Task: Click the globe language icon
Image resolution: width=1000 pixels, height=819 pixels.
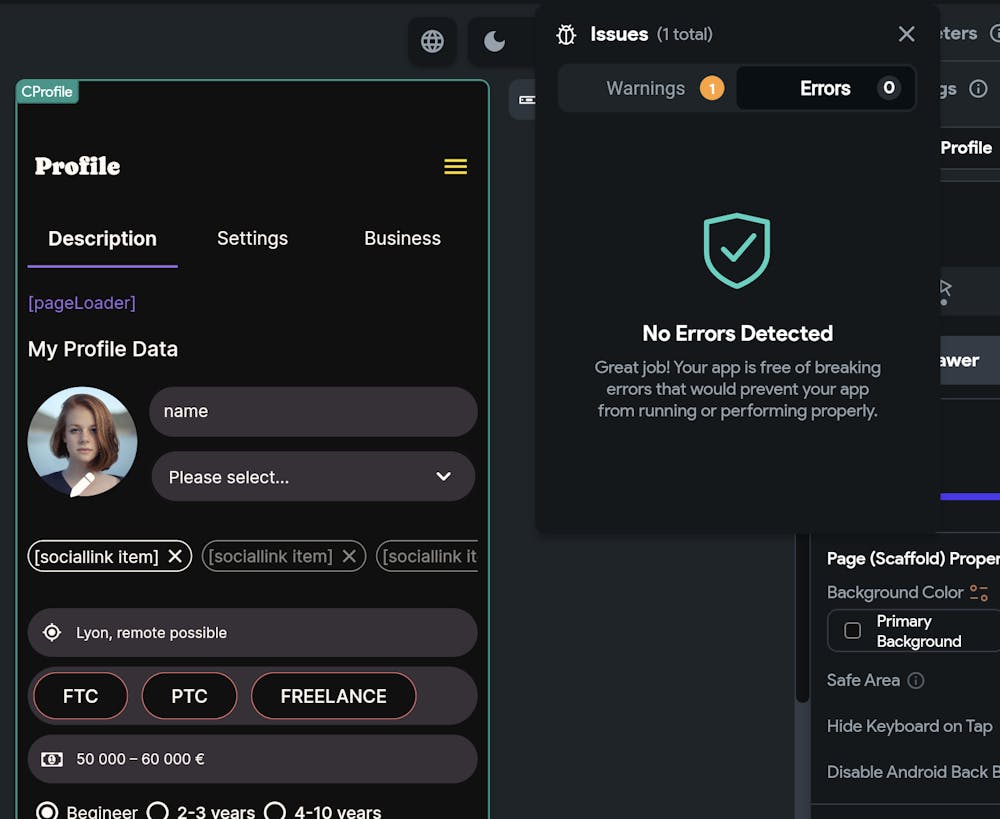Action: [x=432, y=41]
